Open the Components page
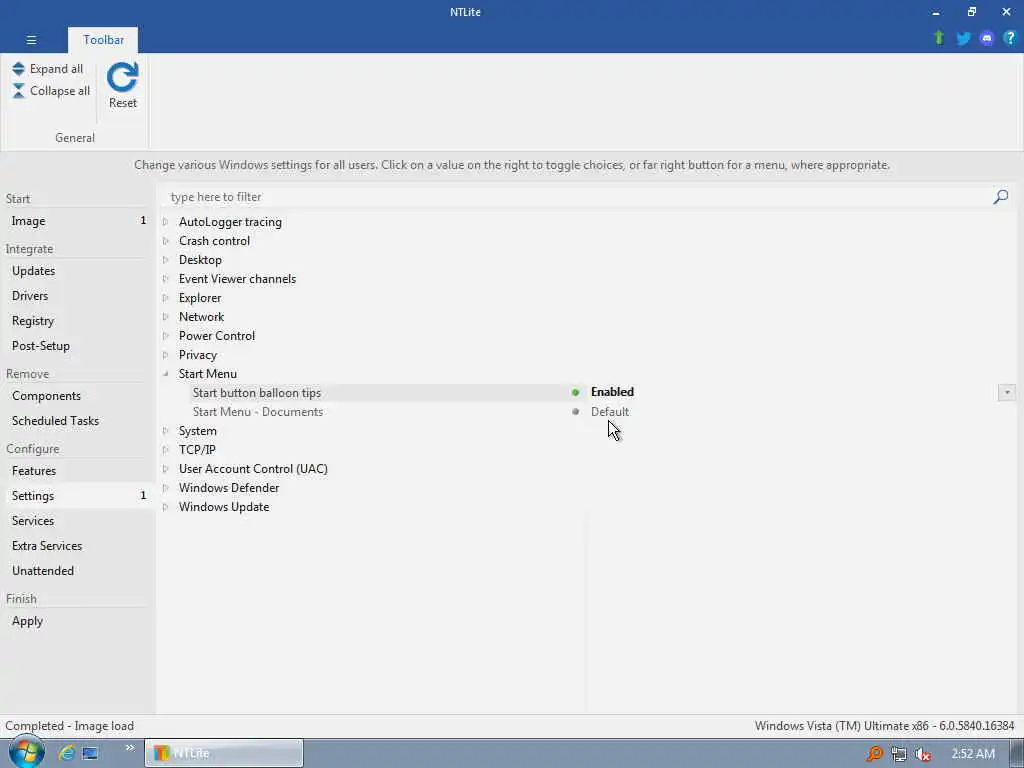Image resolution: width=1024 pixels, height=768 pixels. 78,396
